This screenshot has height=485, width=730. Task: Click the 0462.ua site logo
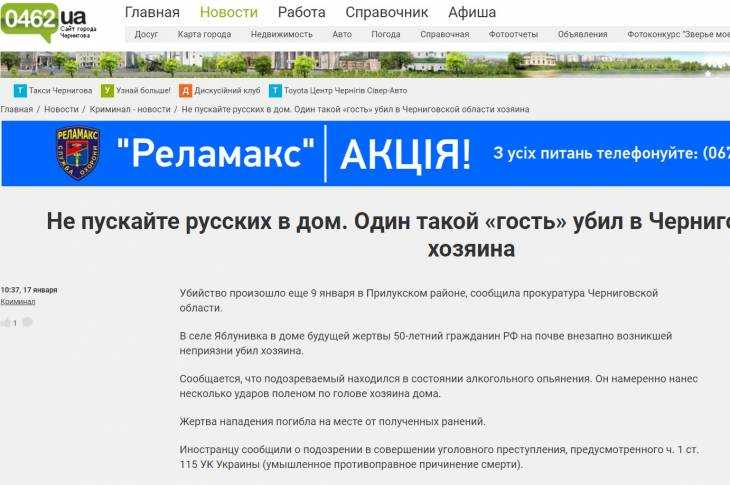coord(45,20)
